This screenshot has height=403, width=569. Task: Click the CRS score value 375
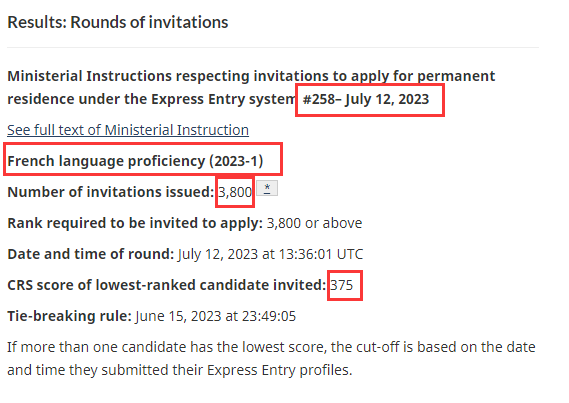341,285
